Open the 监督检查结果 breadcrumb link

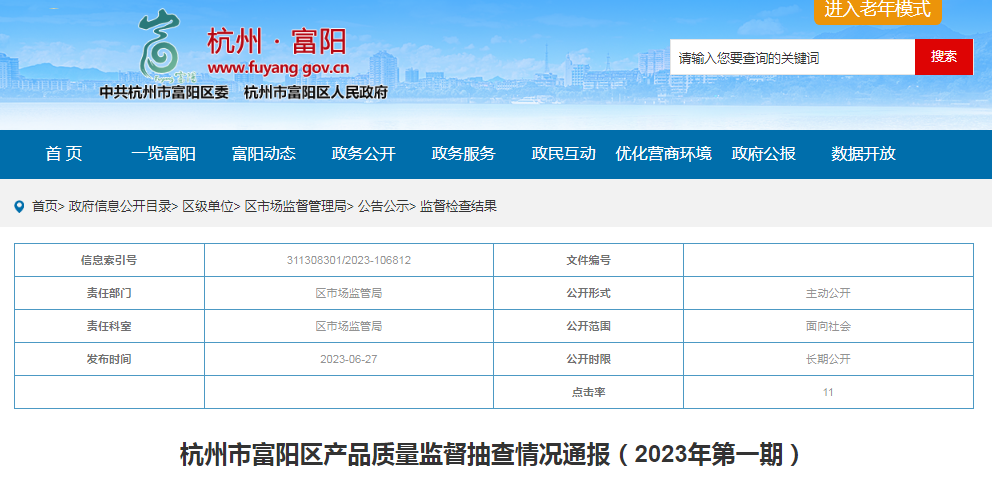tap(458, 207)
